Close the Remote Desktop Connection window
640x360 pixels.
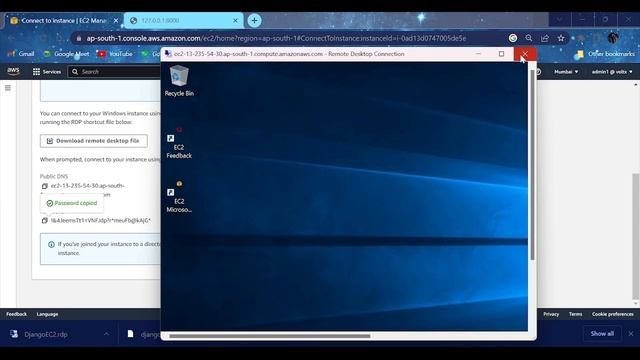point(525,54)
